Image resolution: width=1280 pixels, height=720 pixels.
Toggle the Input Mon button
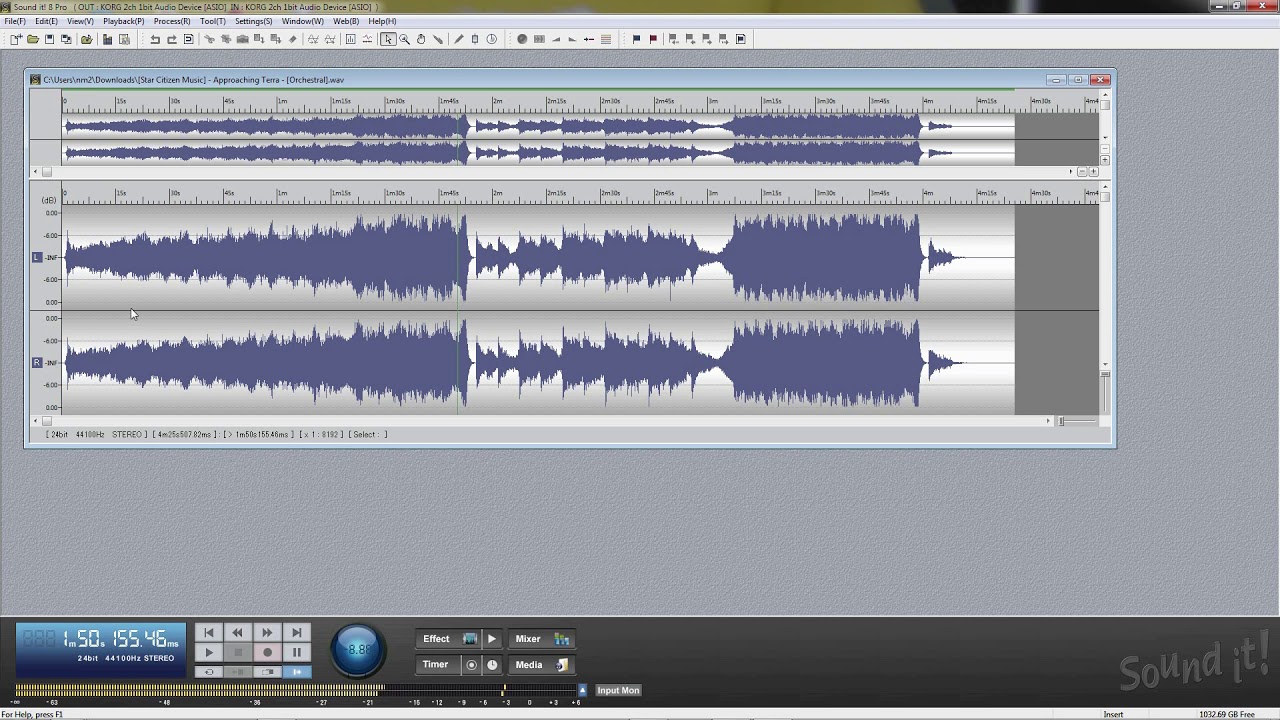tap(618, 690)
